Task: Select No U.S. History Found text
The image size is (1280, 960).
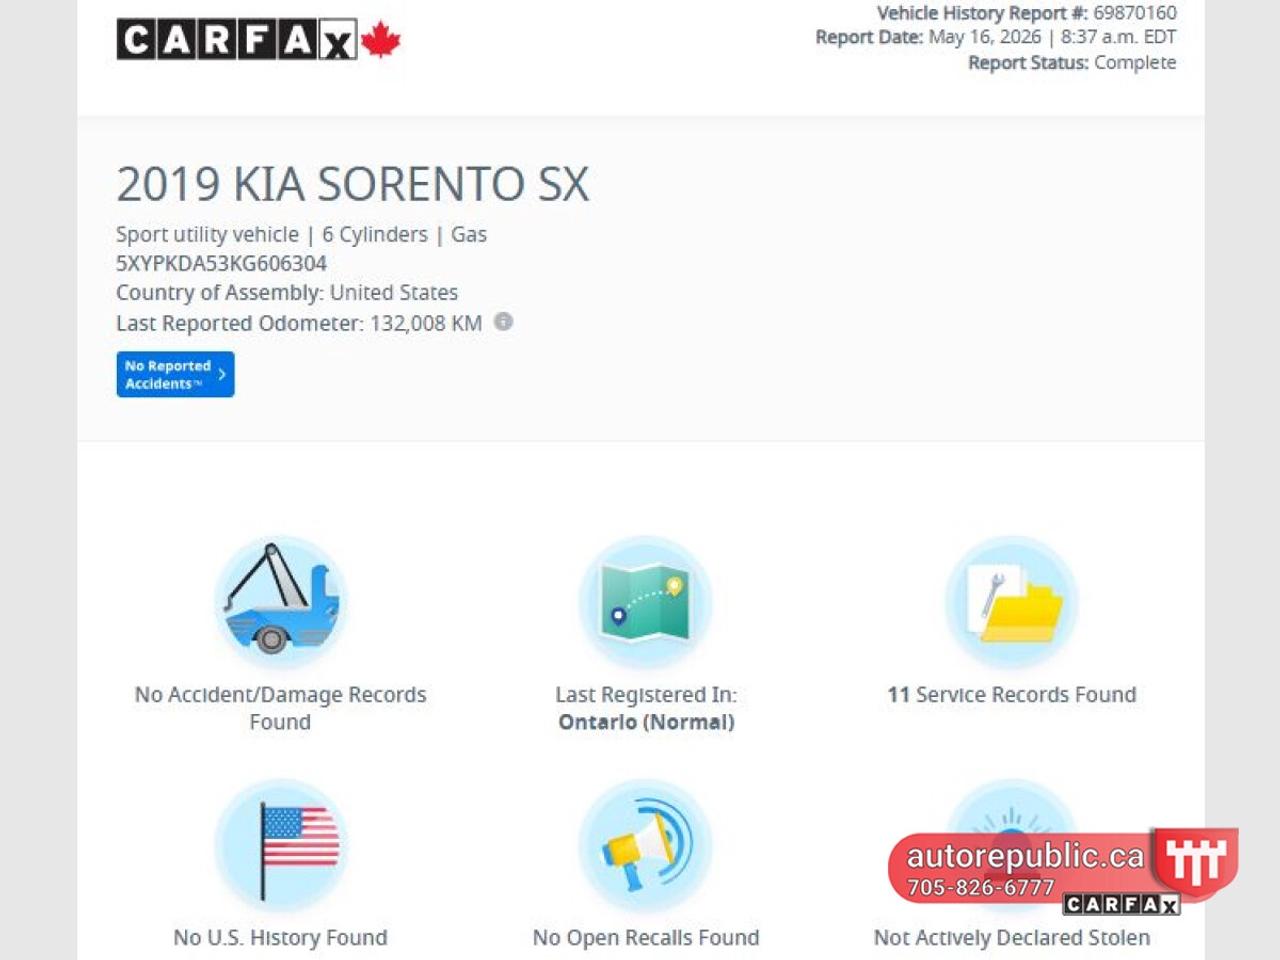Action: click(280, 938)
